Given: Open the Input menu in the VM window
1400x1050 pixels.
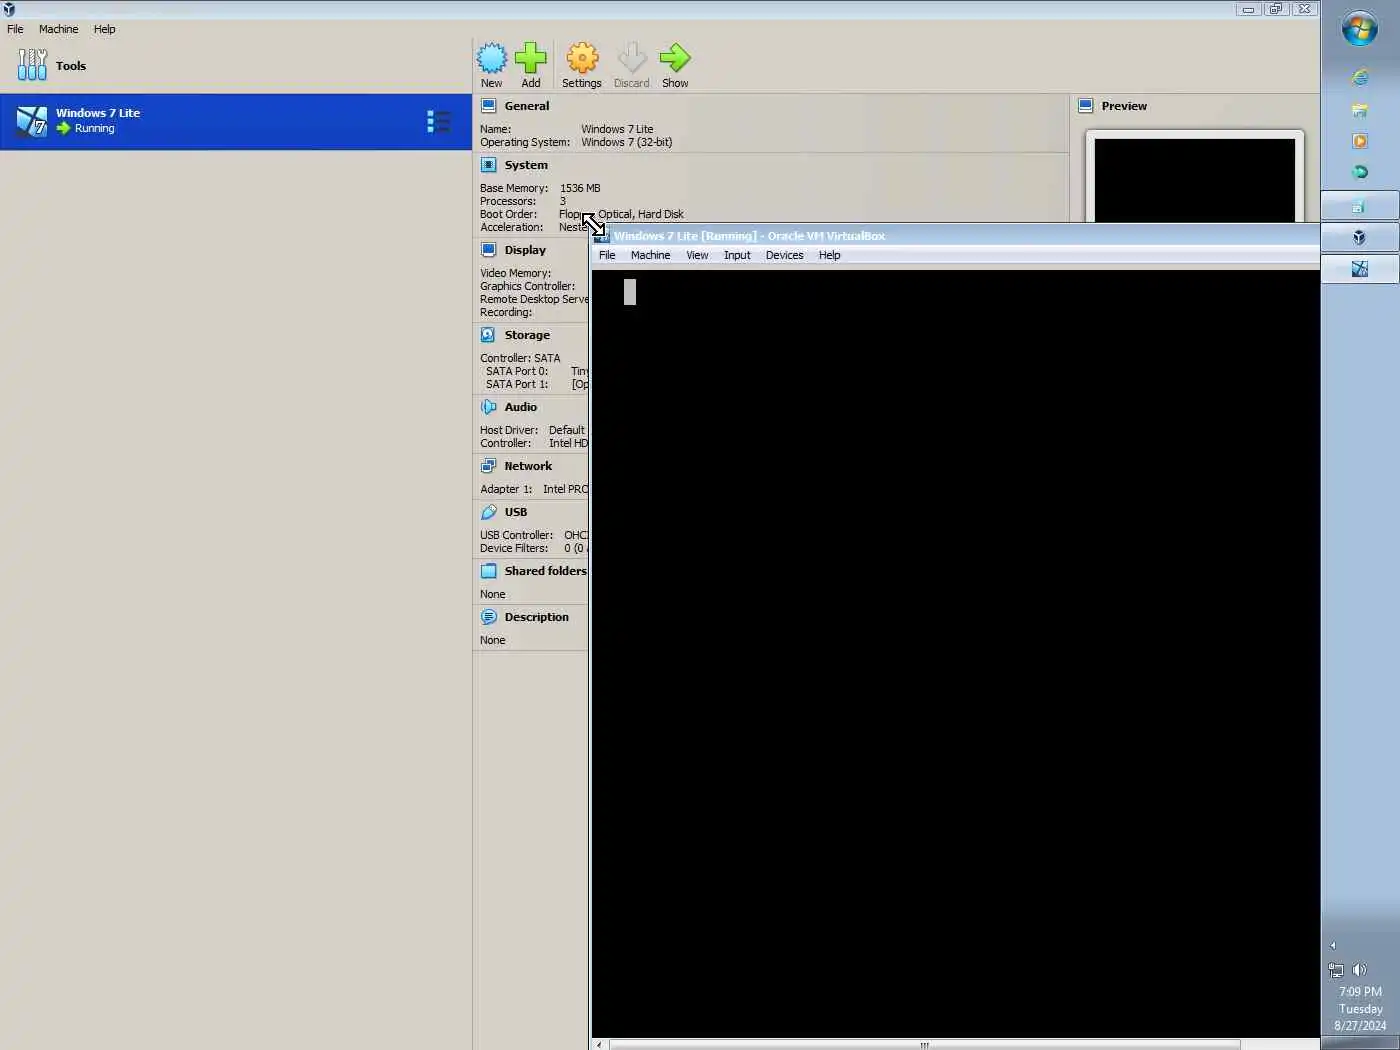Looking at the screenshot, I should click(737, 255).
